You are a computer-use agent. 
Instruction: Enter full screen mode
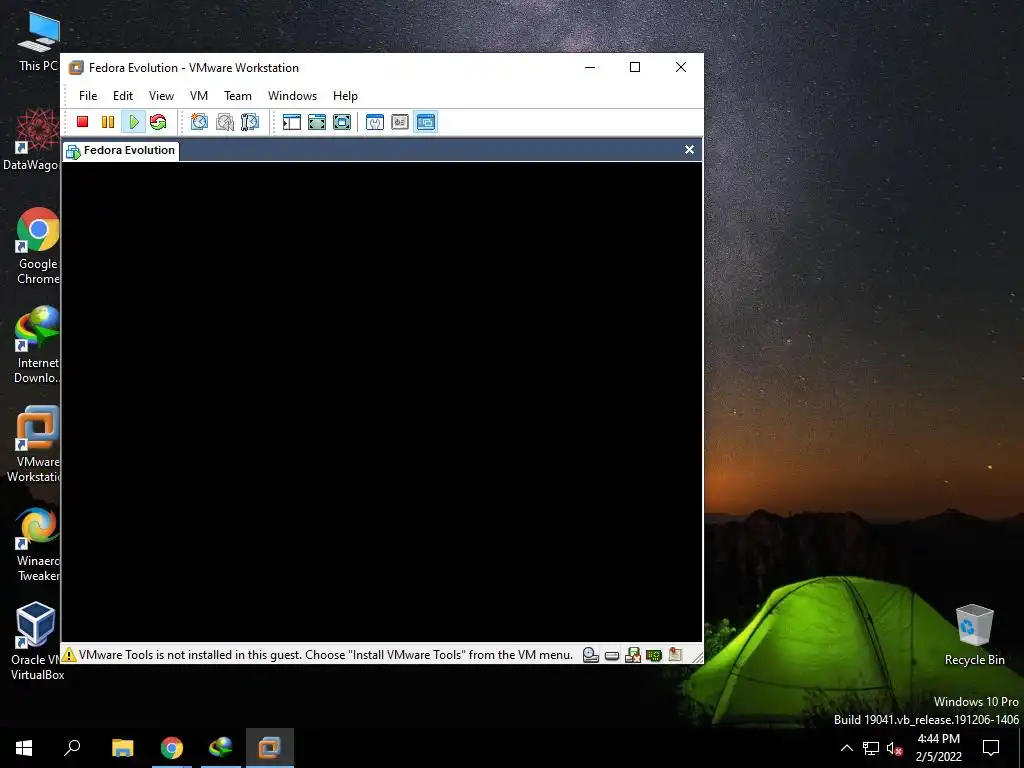(342, 122)
